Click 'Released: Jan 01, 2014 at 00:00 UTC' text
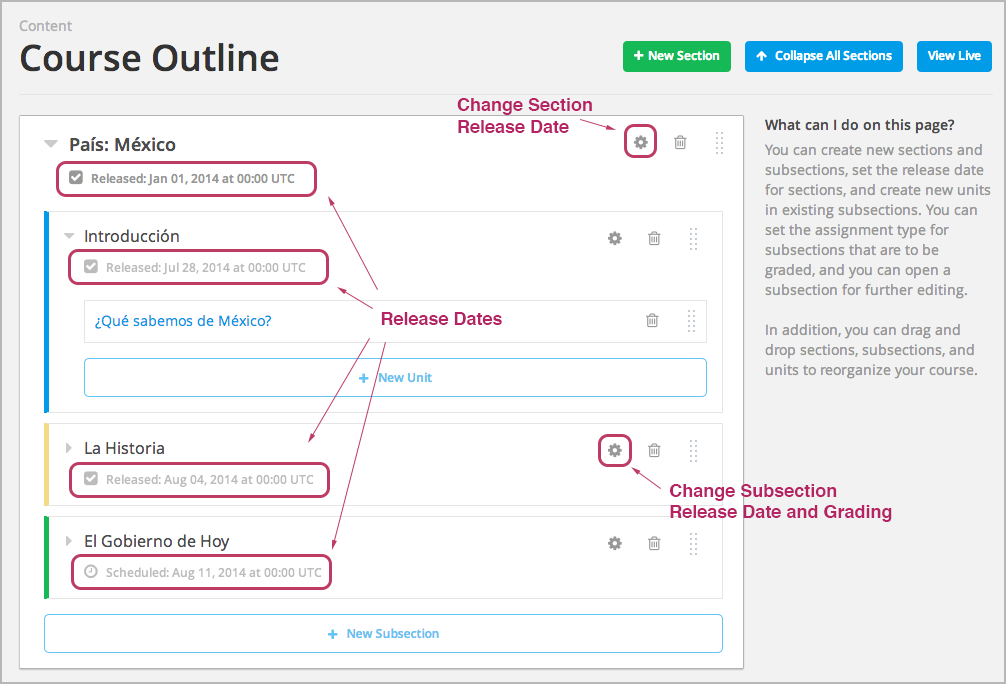This screenshot has width=1006, height=684. (x=192, y=178)
